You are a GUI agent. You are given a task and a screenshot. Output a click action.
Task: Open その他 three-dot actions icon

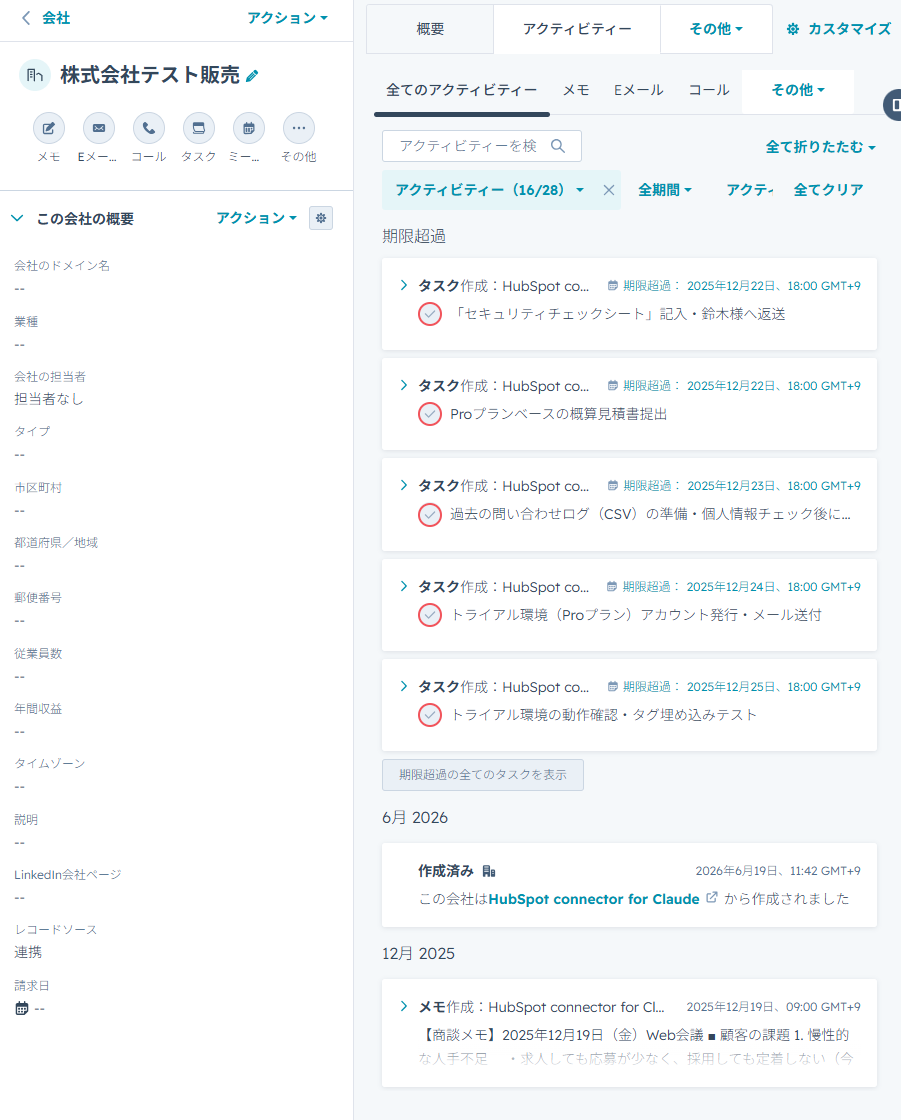[x=299, y=129]
